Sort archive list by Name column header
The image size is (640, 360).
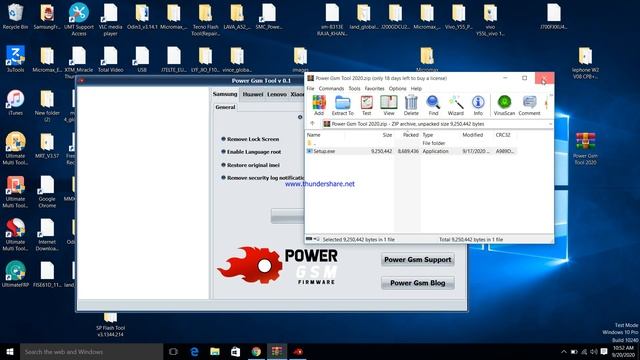click(x=313, y=135)
